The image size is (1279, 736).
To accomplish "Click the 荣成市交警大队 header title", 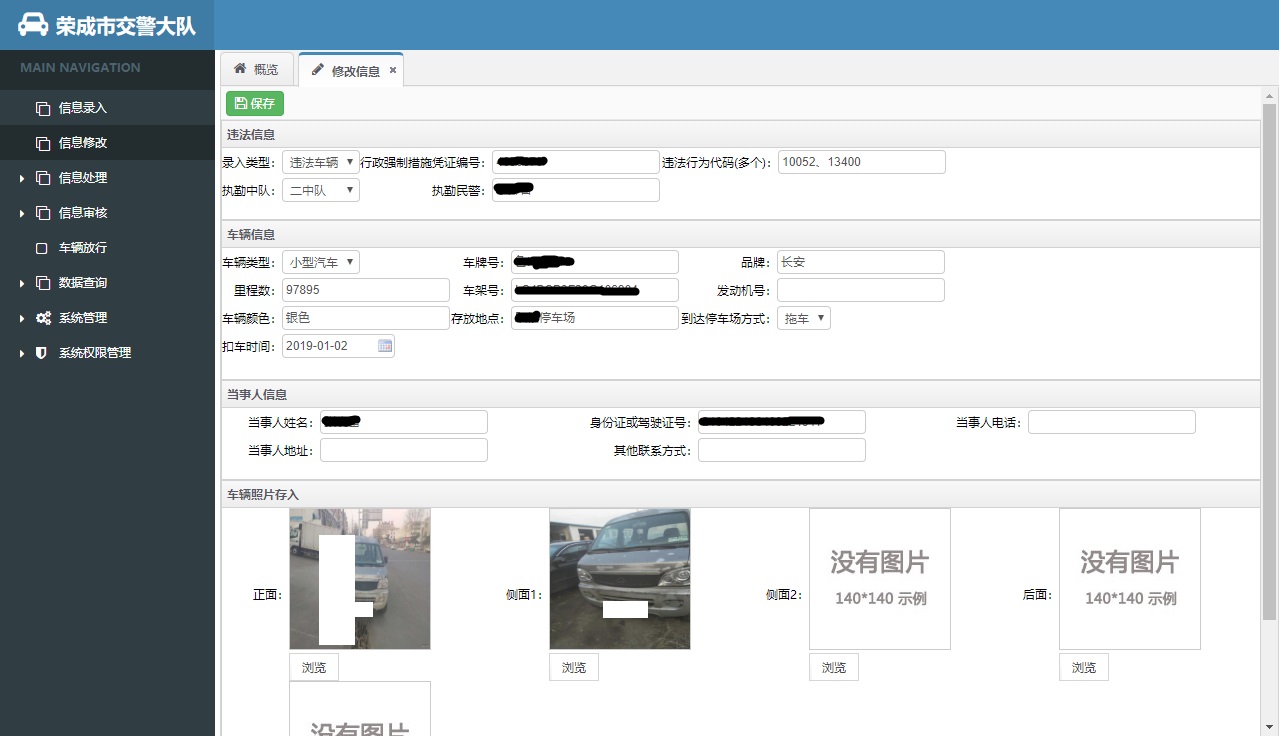I will point(126,26).
